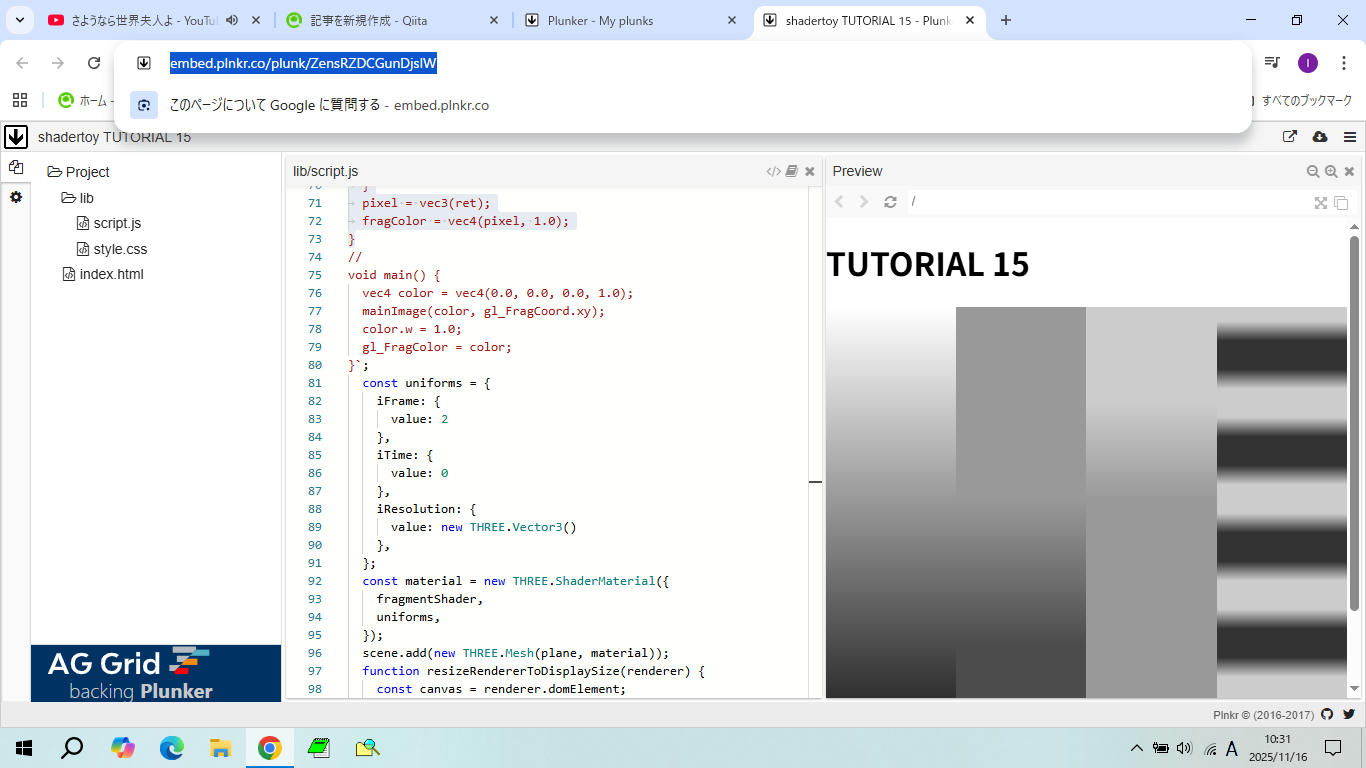
Task: Open the project files sidebar icon
Action: (x=16, y=168)
